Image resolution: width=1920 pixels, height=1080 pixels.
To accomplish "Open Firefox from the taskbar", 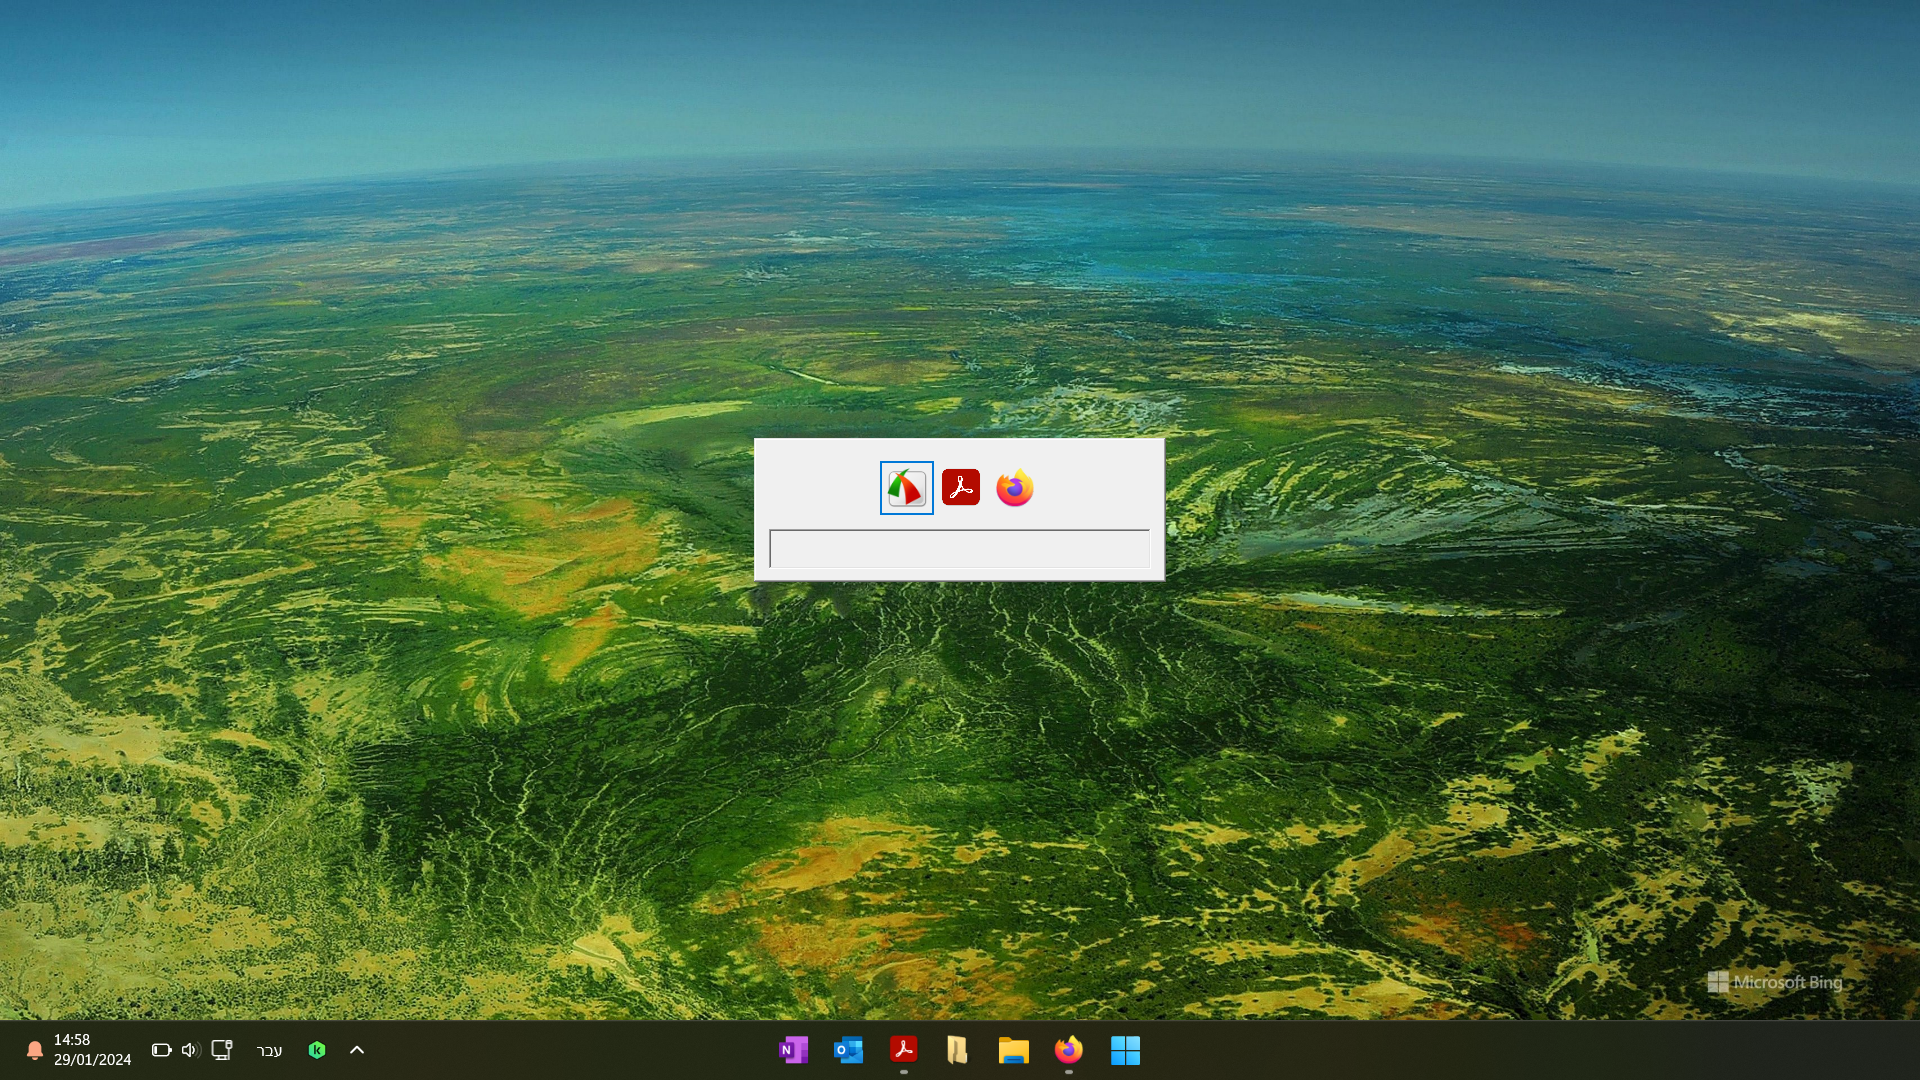I will [x=1068, y=1050].
